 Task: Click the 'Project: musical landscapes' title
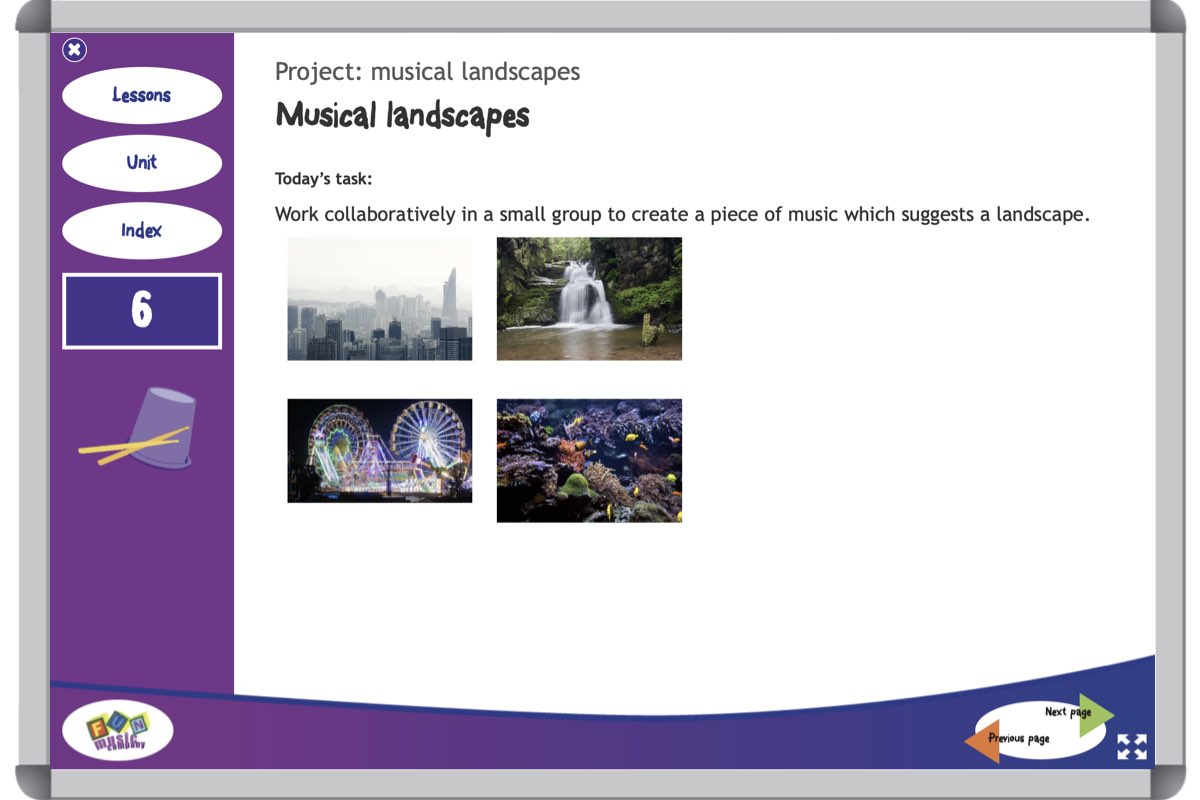point(427,72)
